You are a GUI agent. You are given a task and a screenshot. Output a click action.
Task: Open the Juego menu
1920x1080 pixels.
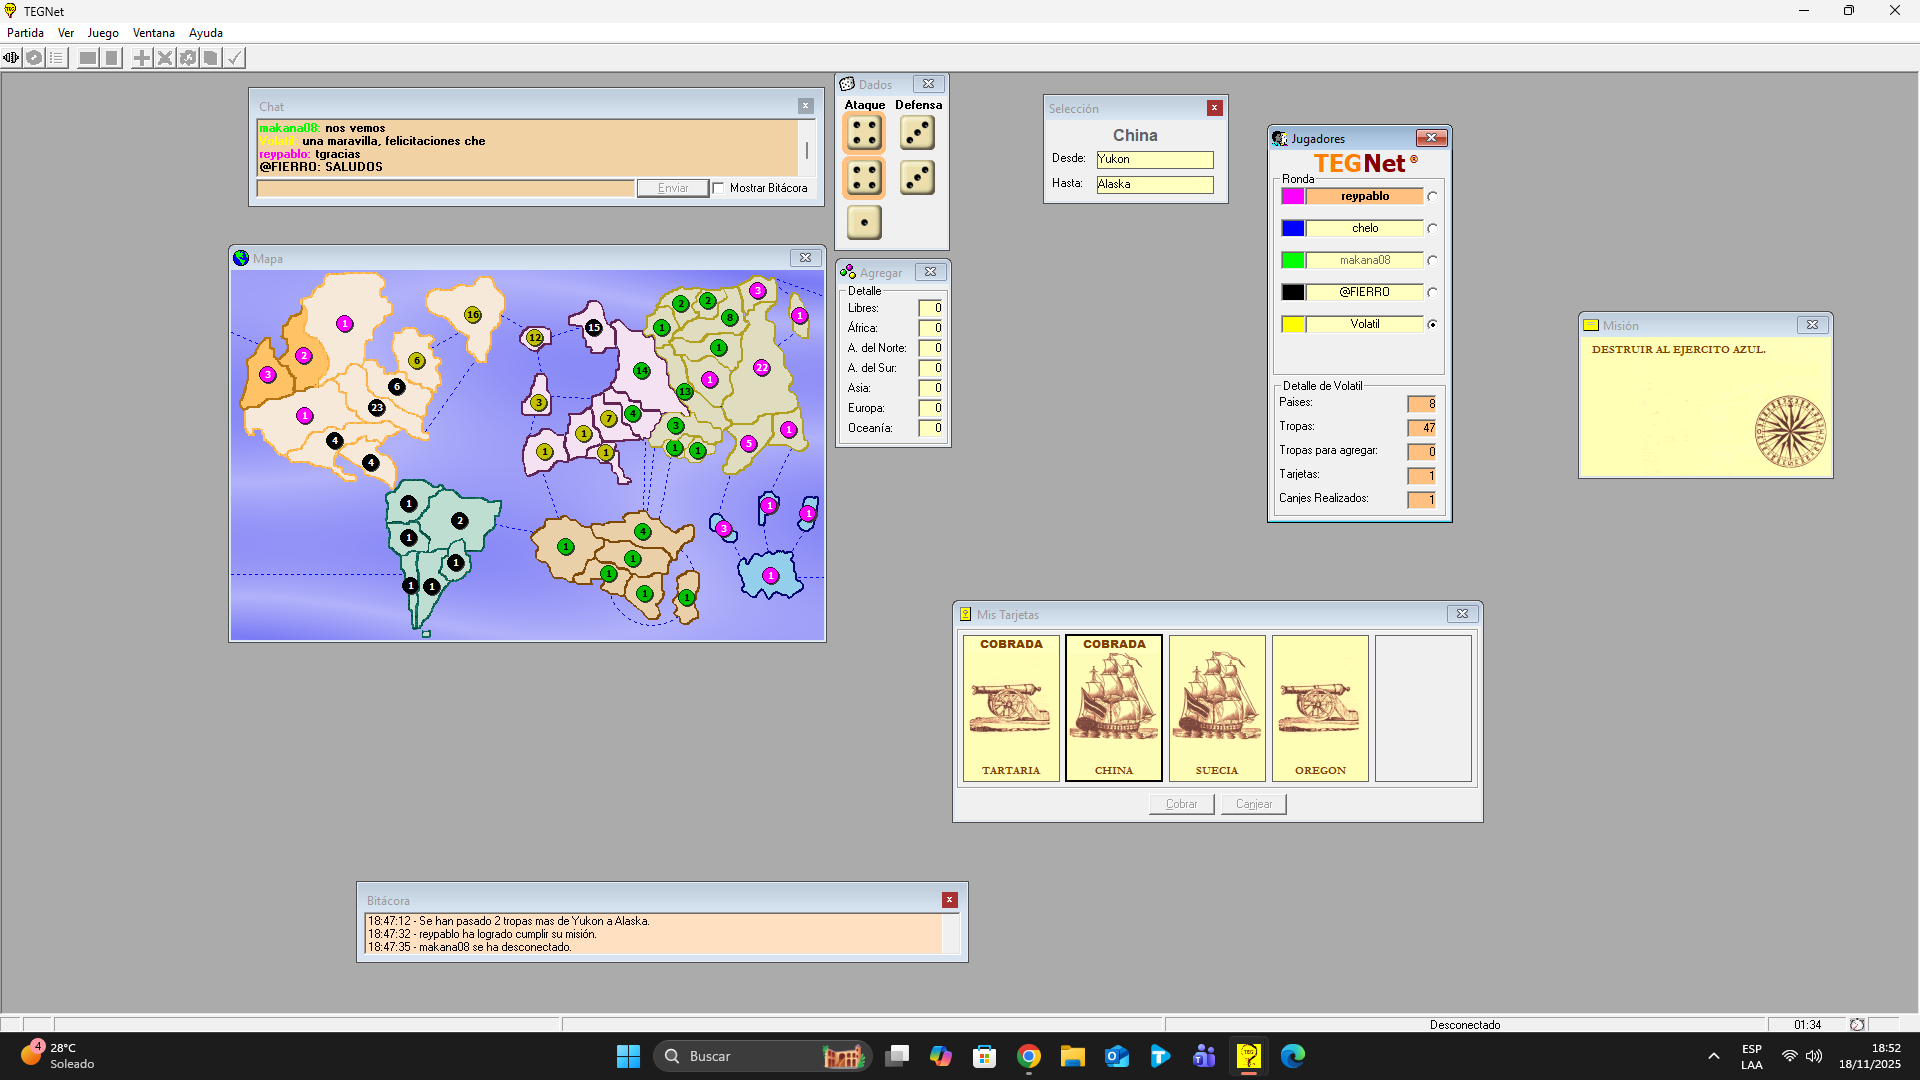pos(103,33)
